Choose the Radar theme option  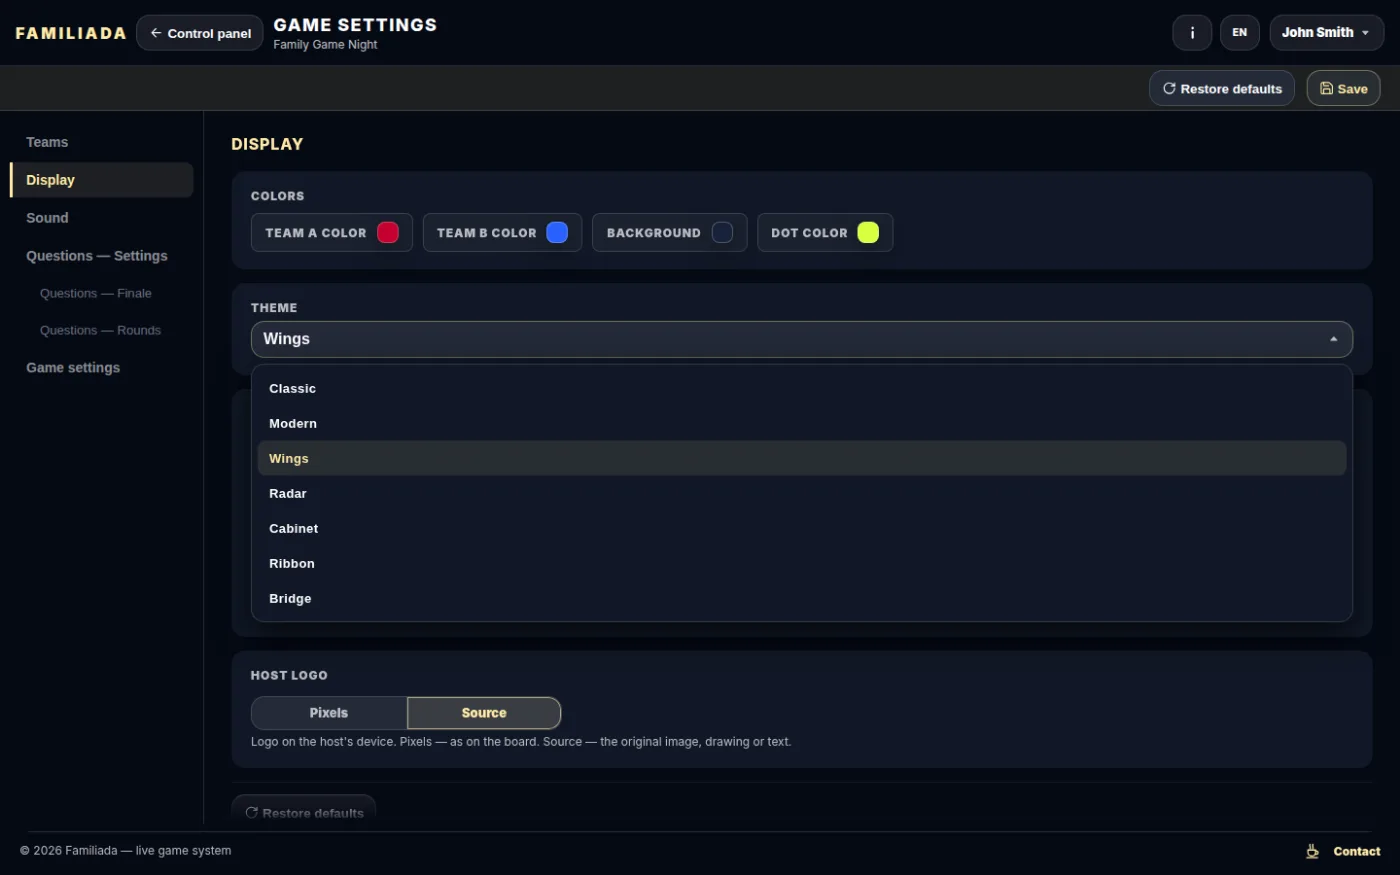pos(801,494)
